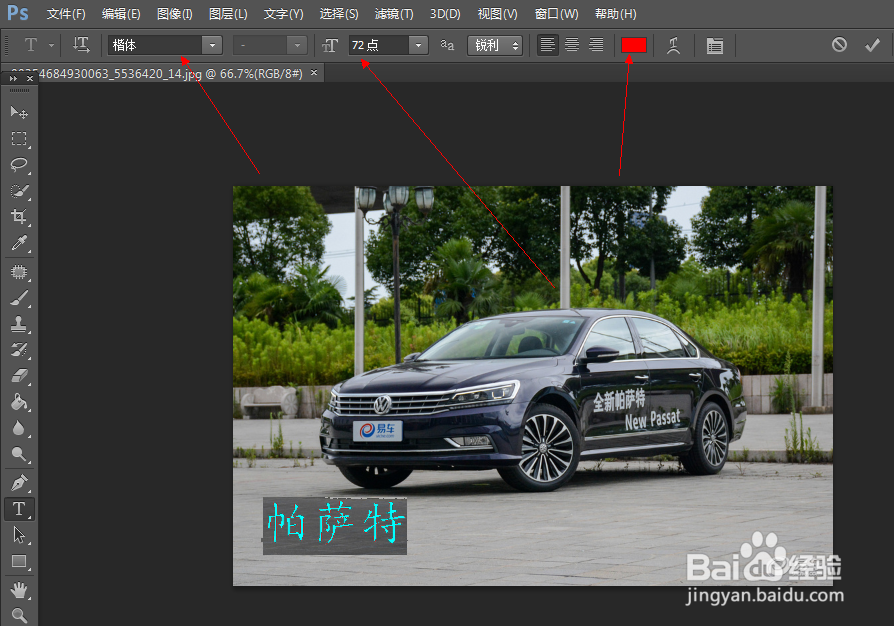Select the Clone Stamp tool

[19, 324]
